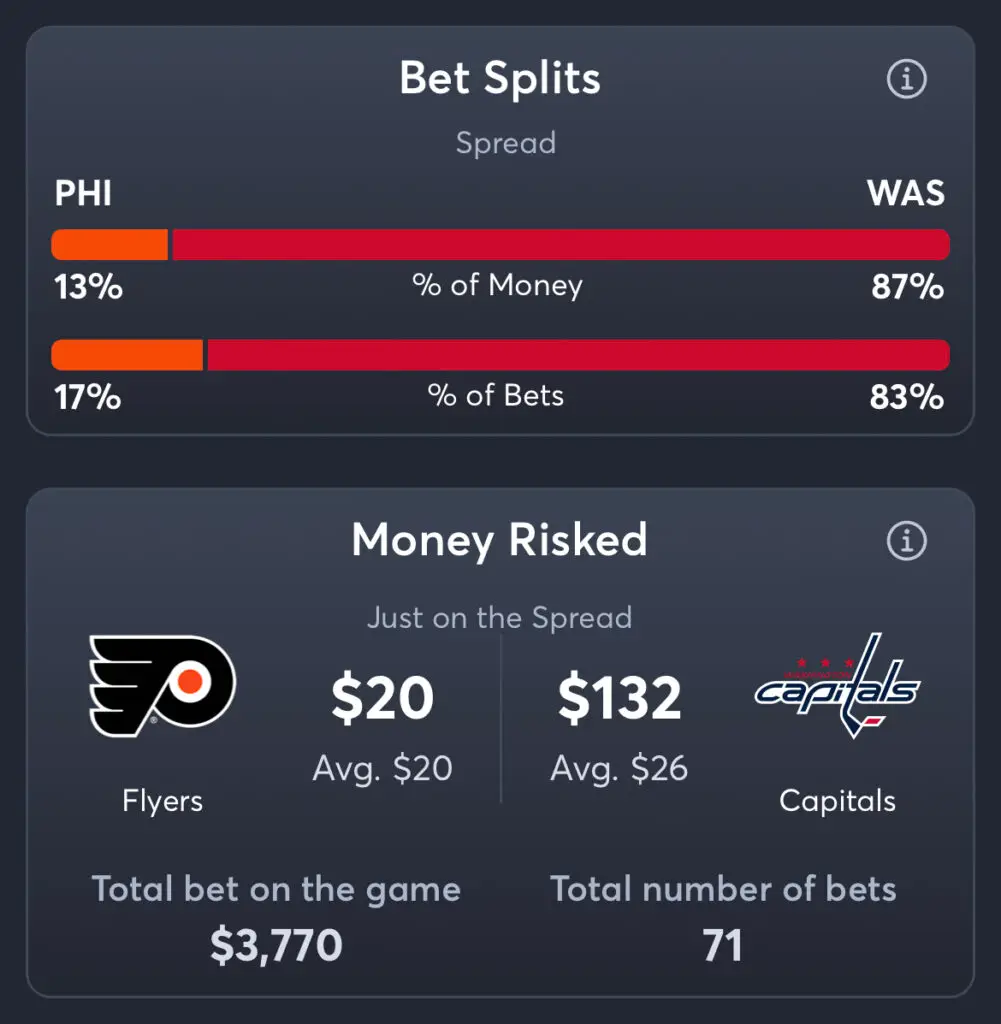This screenshot has height=1024, width=1001.
Task: Select the orange PHI money bar segment
Action: point(110,244)
